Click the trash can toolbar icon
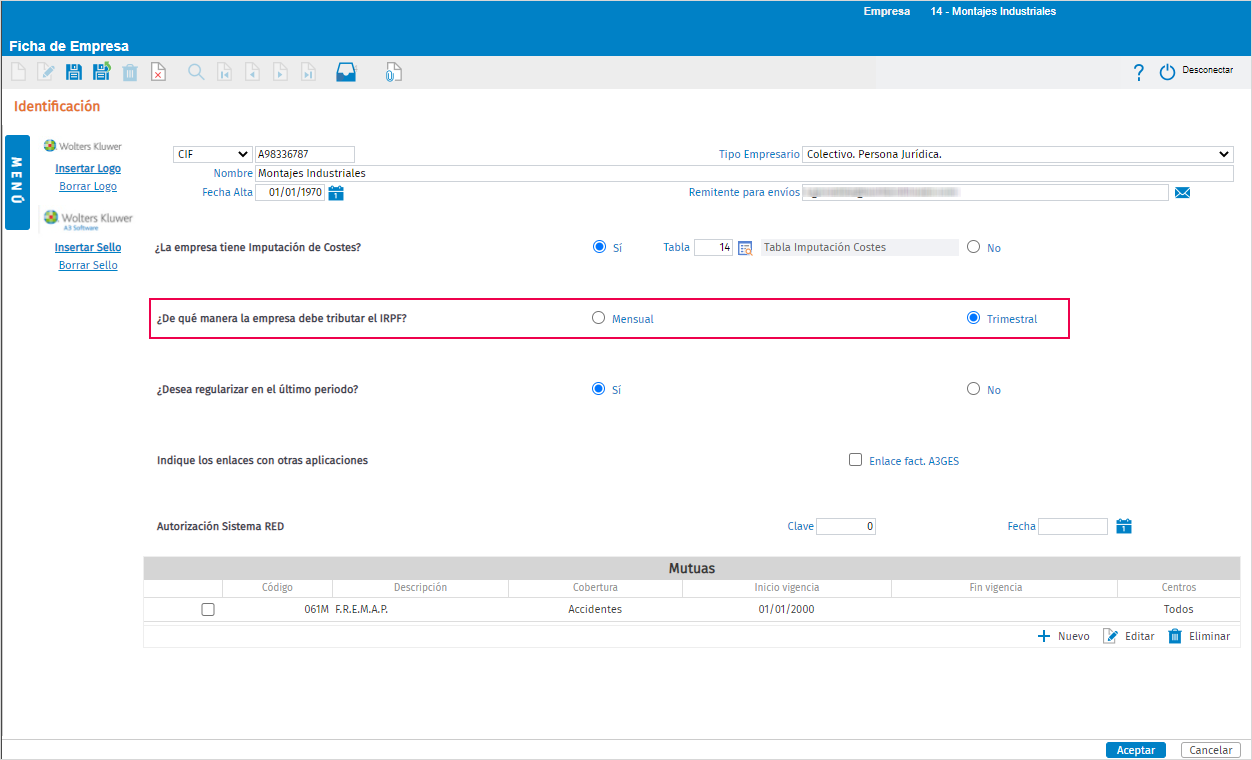The width and height of the screenshot is (1252, 760). tap(130, 72)
